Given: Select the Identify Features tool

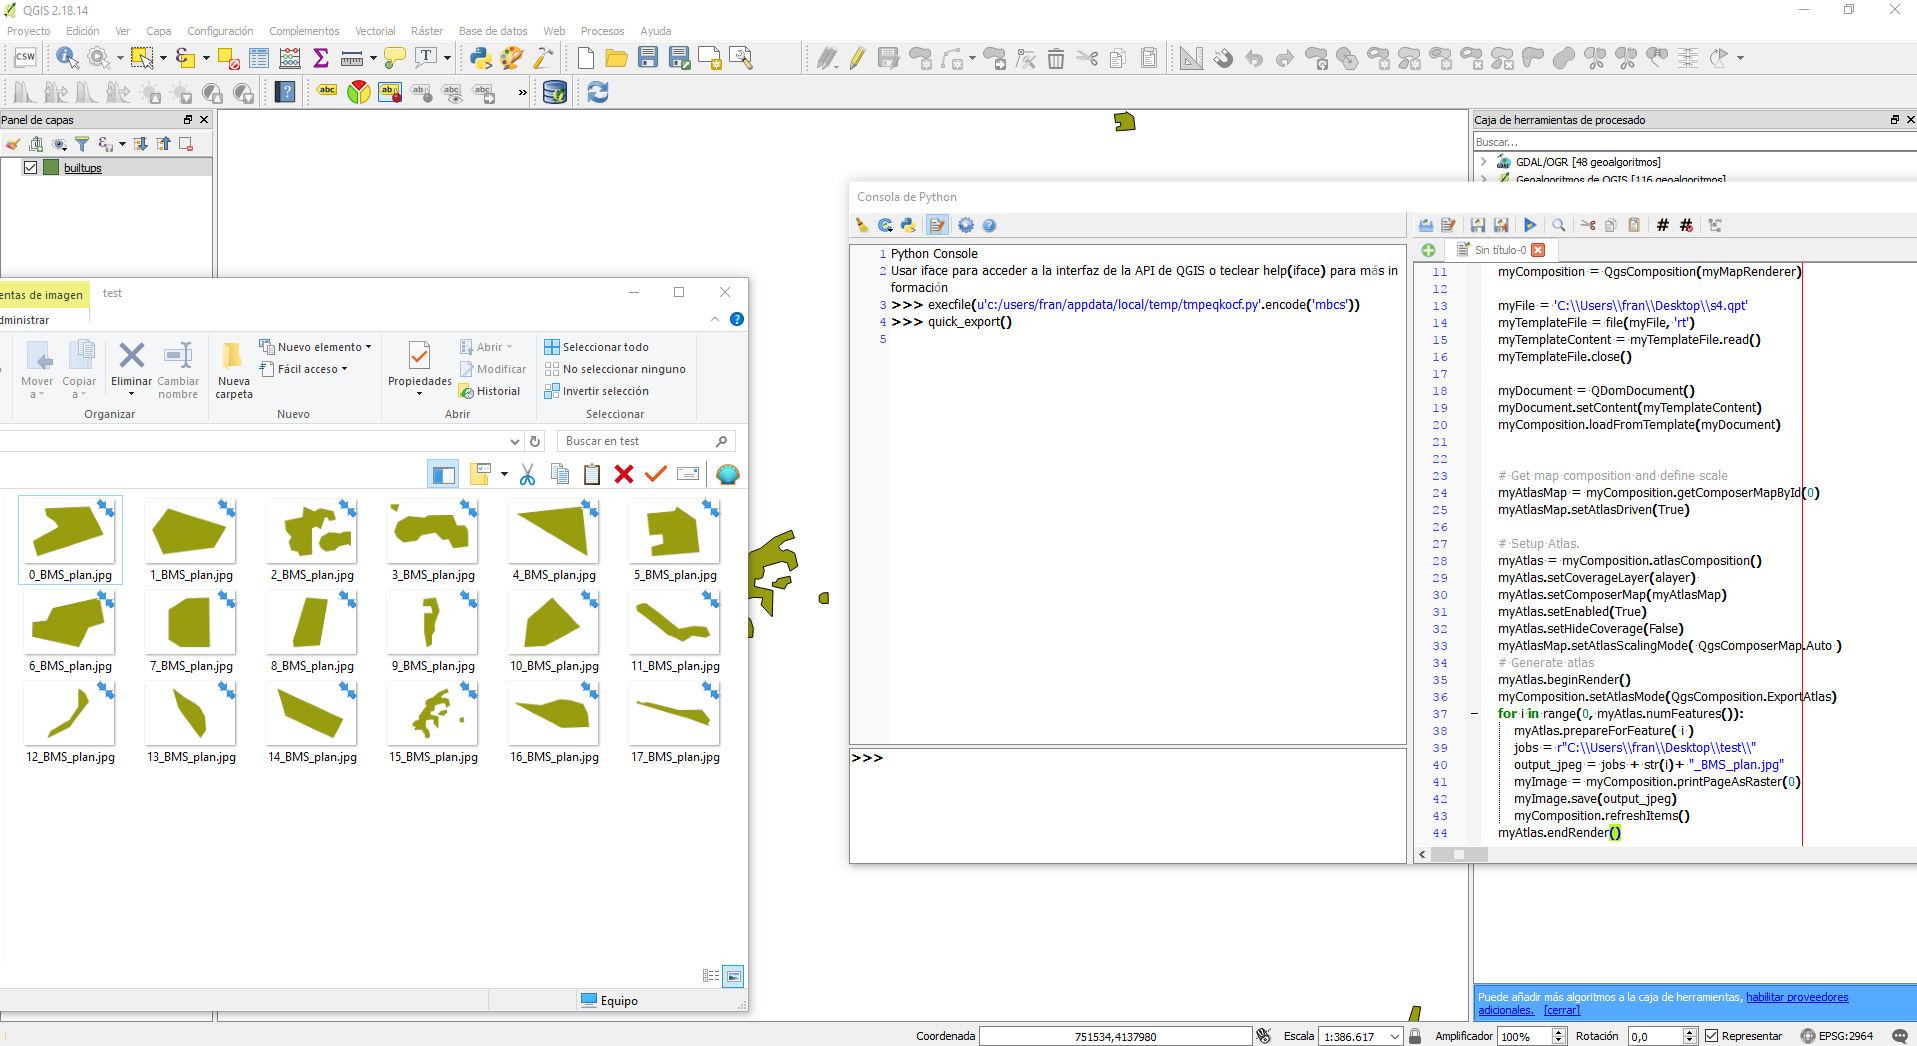Looking at the screenshot, I should 67,58.
